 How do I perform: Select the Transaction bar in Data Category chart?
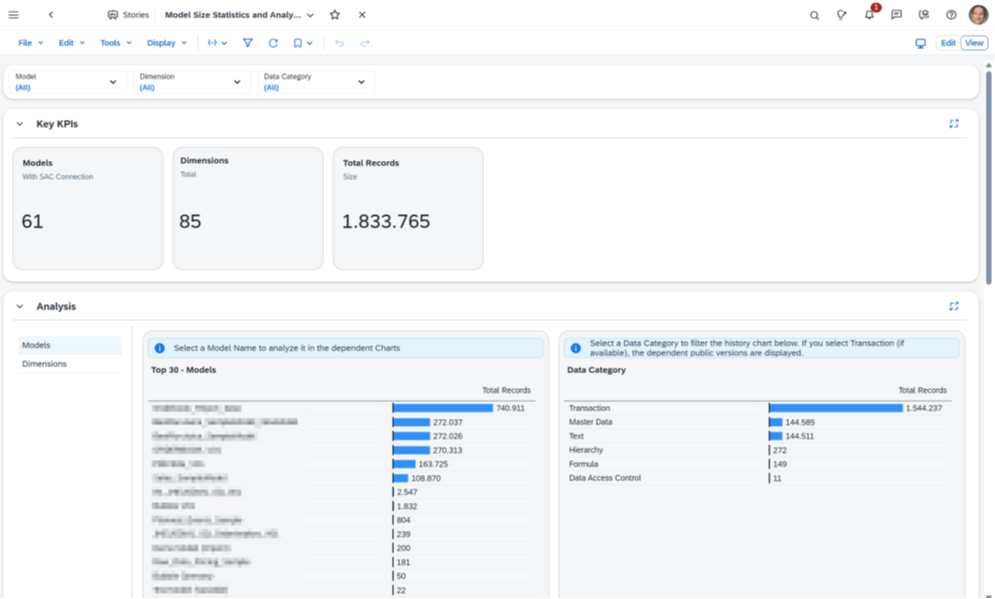[835, 408]
